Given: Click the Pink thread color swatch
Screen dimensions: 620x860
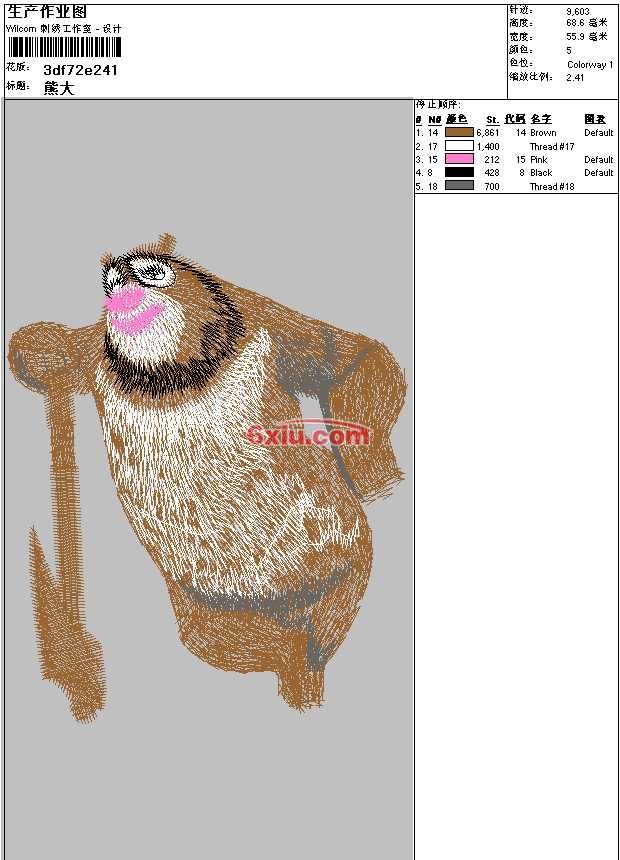Looking at the screenshot, I should (x=459, y=159).
